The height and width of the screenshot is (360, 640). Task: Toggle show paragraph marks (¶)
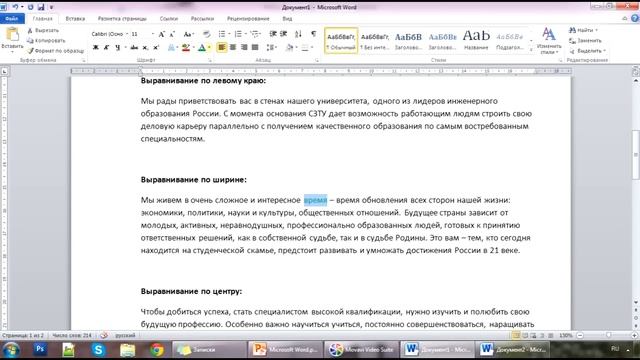coord(313,34)
